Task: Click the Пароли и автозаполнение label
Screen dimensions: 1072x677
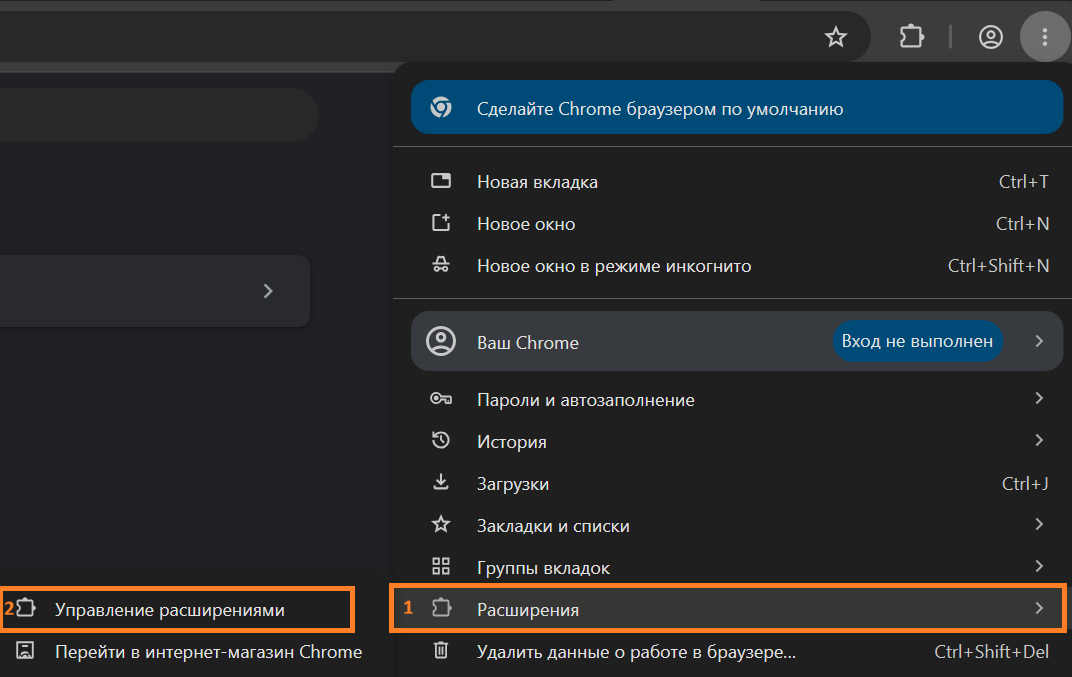Action: point(586,399)
